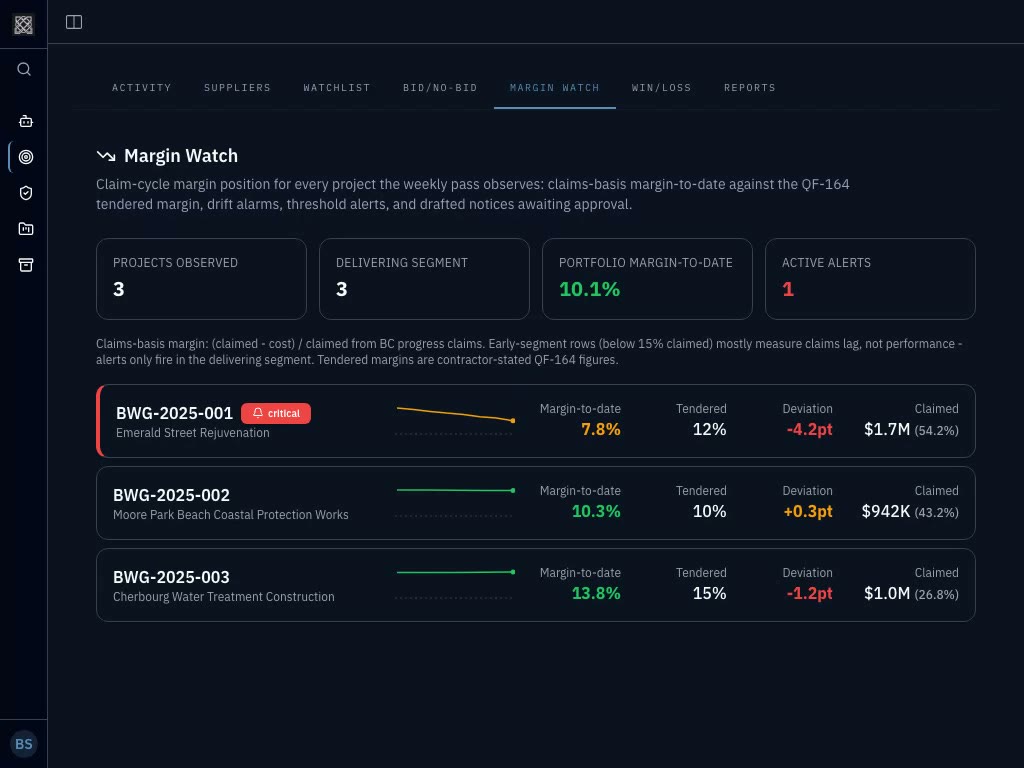Screen dimensions: 1024x768
Task: Click the app logo icon
Action: tap(24, 25)
